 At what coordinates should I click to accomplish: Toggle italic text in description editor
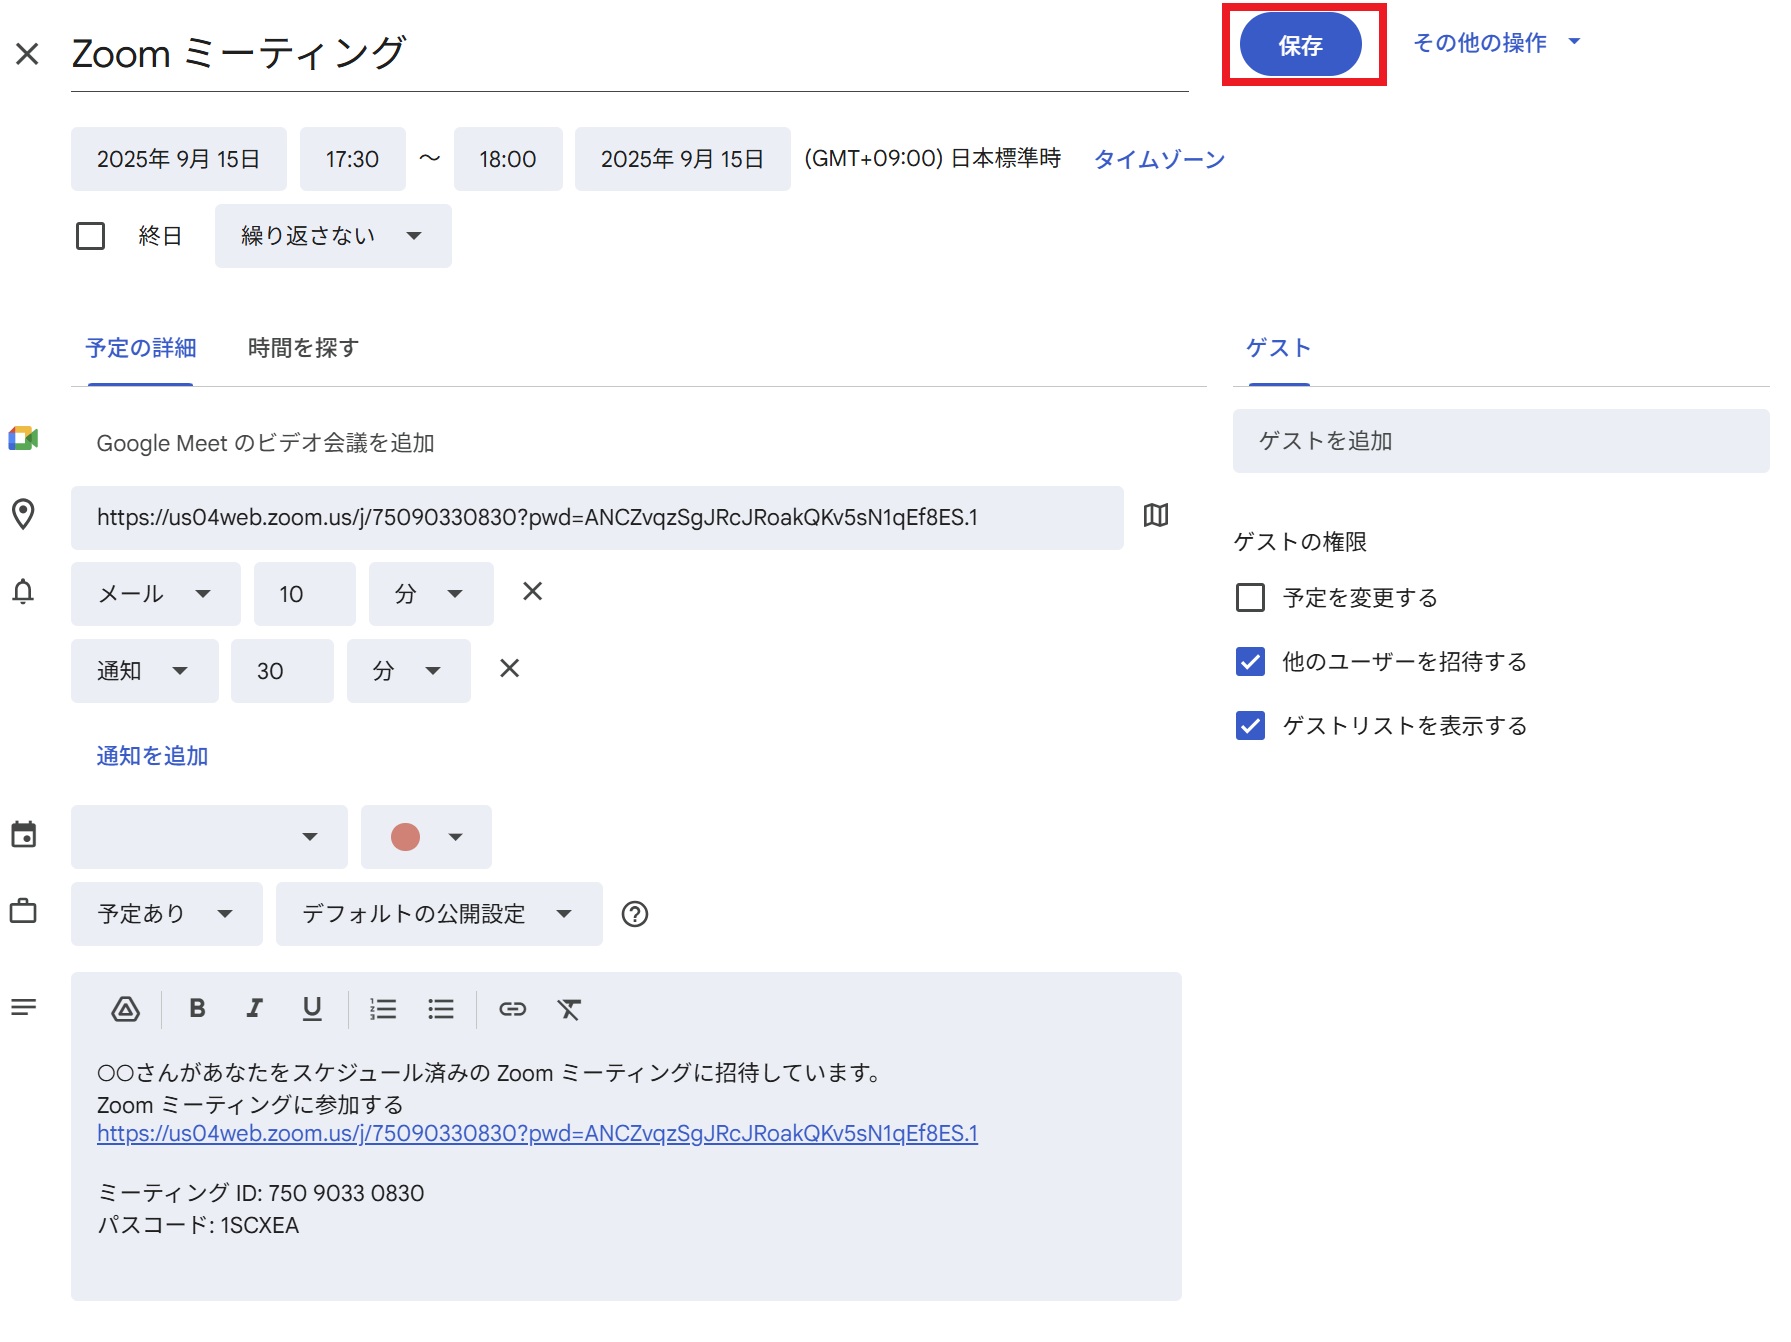254,1009
